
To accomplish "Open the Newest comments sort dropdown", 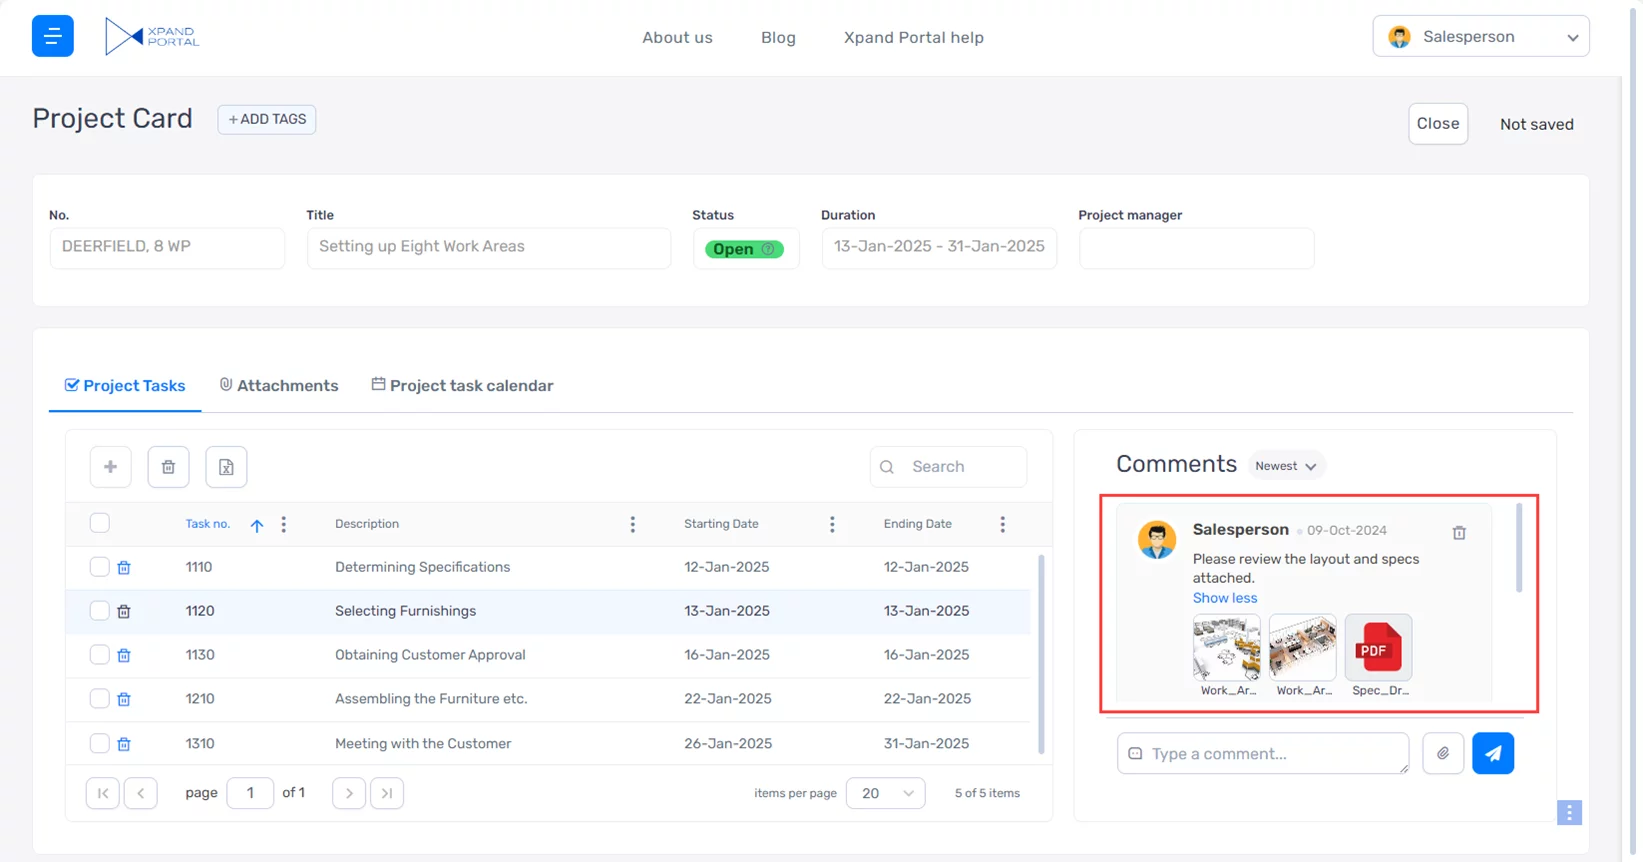I will click(1285, 466).
